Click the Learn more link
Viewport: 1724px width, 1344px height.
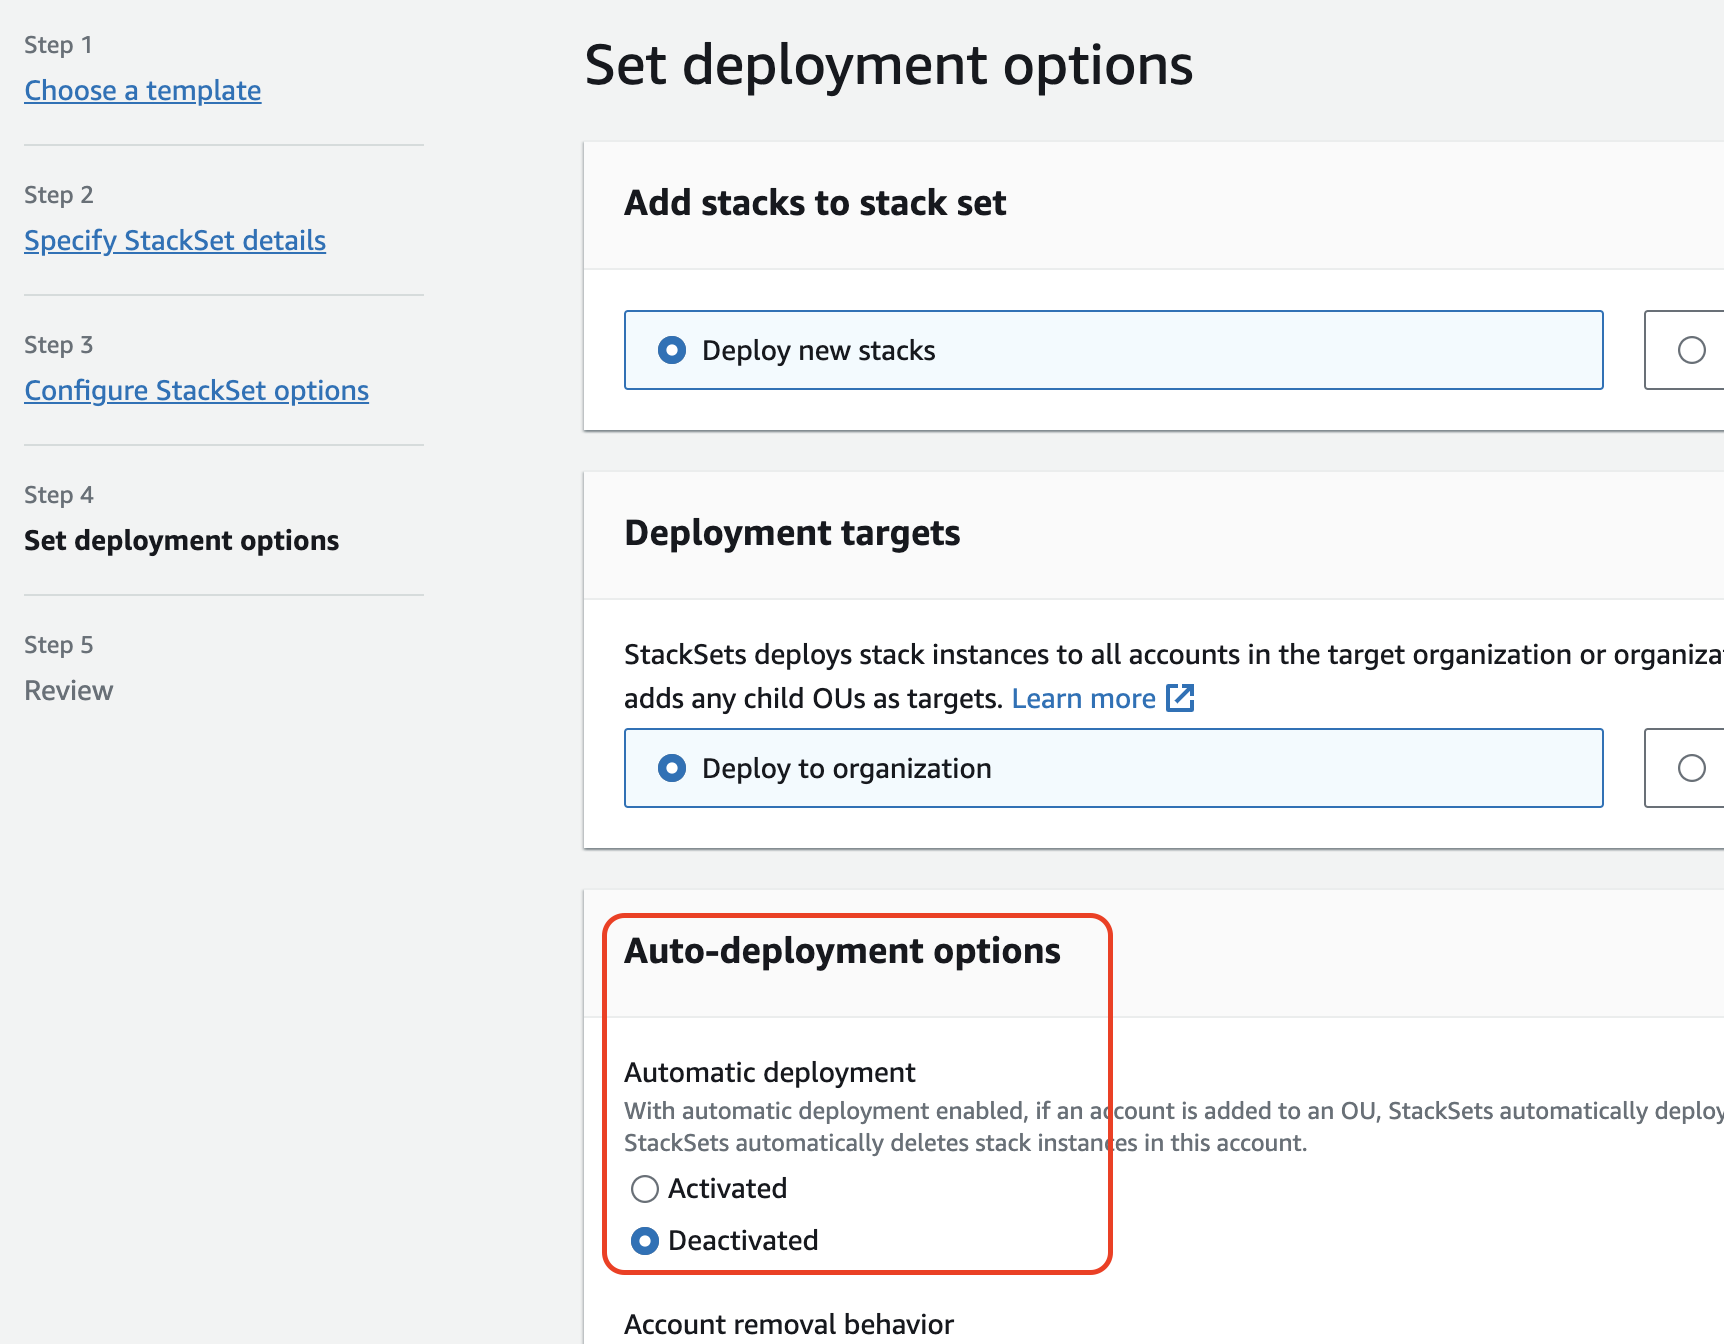click(1083, 698)
